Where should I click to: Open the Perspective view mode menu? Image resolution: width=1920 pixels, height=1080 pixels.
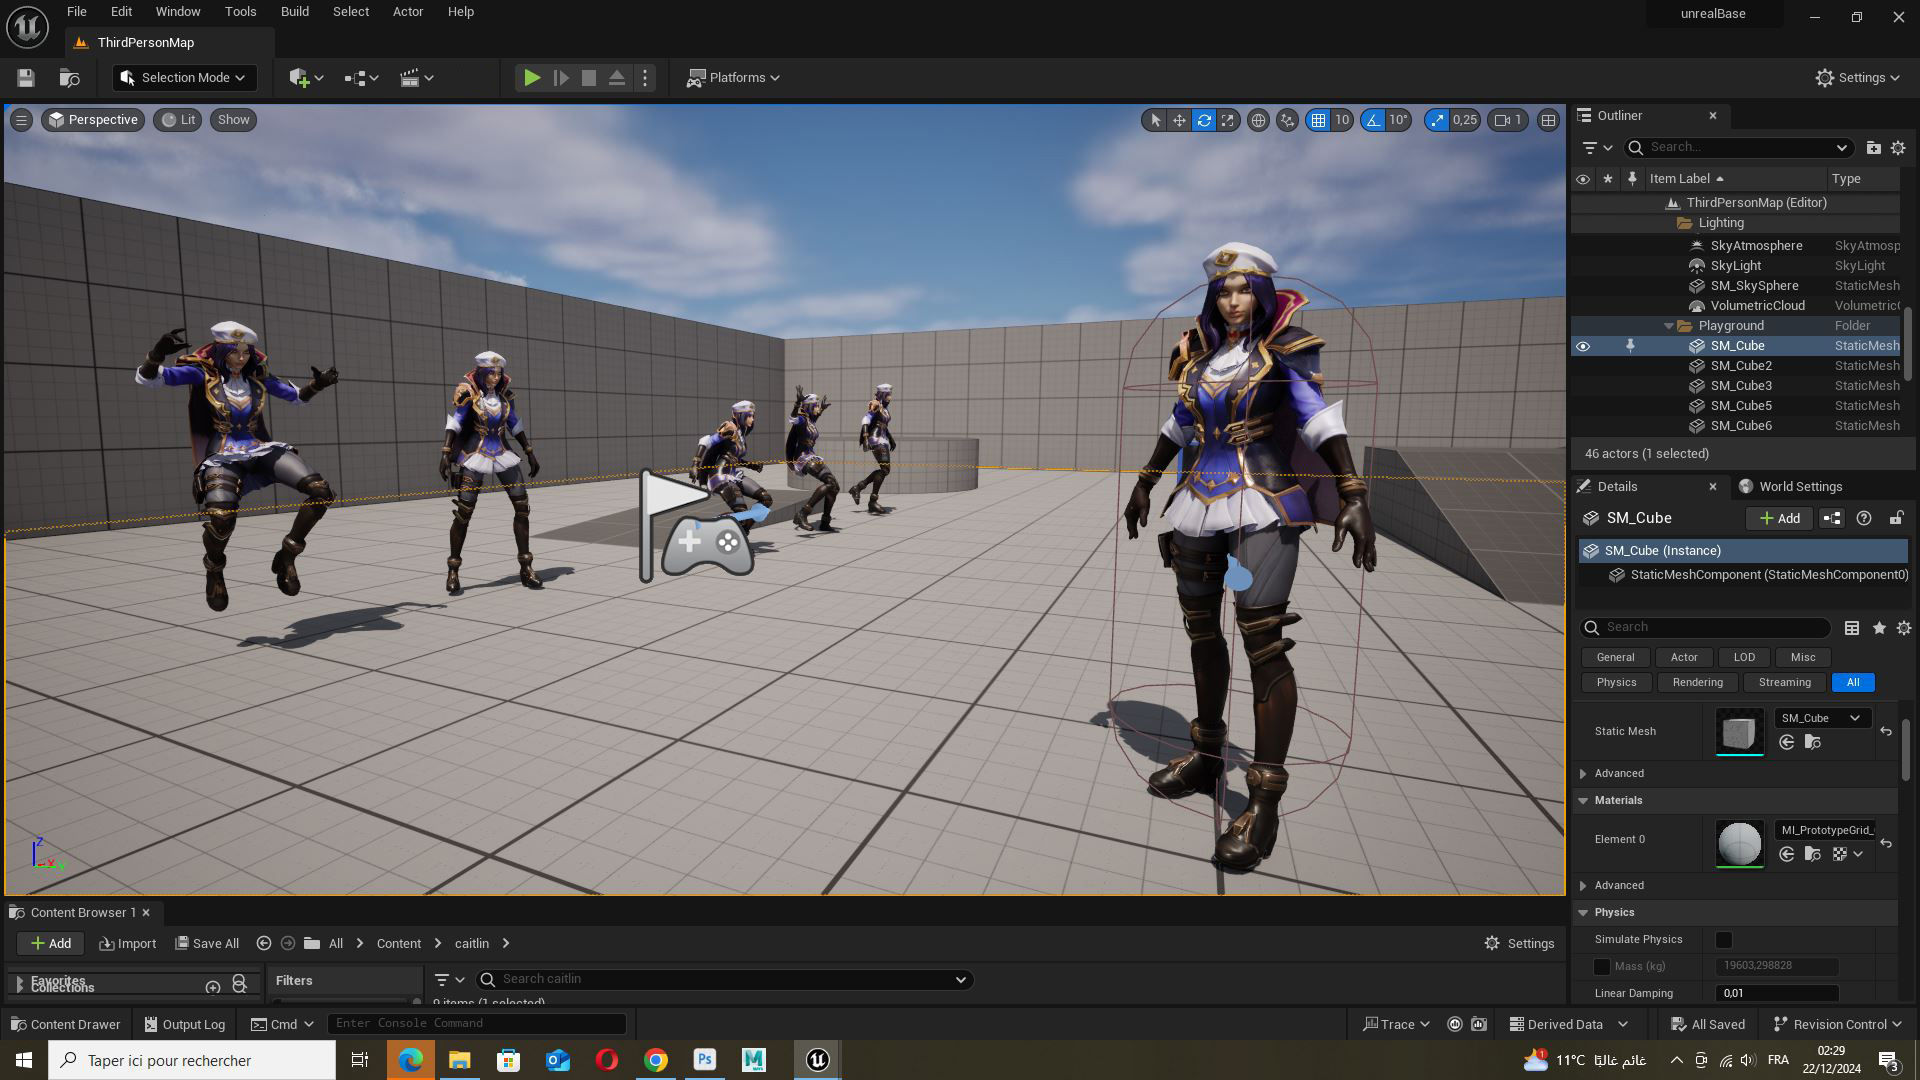[93, 120]
